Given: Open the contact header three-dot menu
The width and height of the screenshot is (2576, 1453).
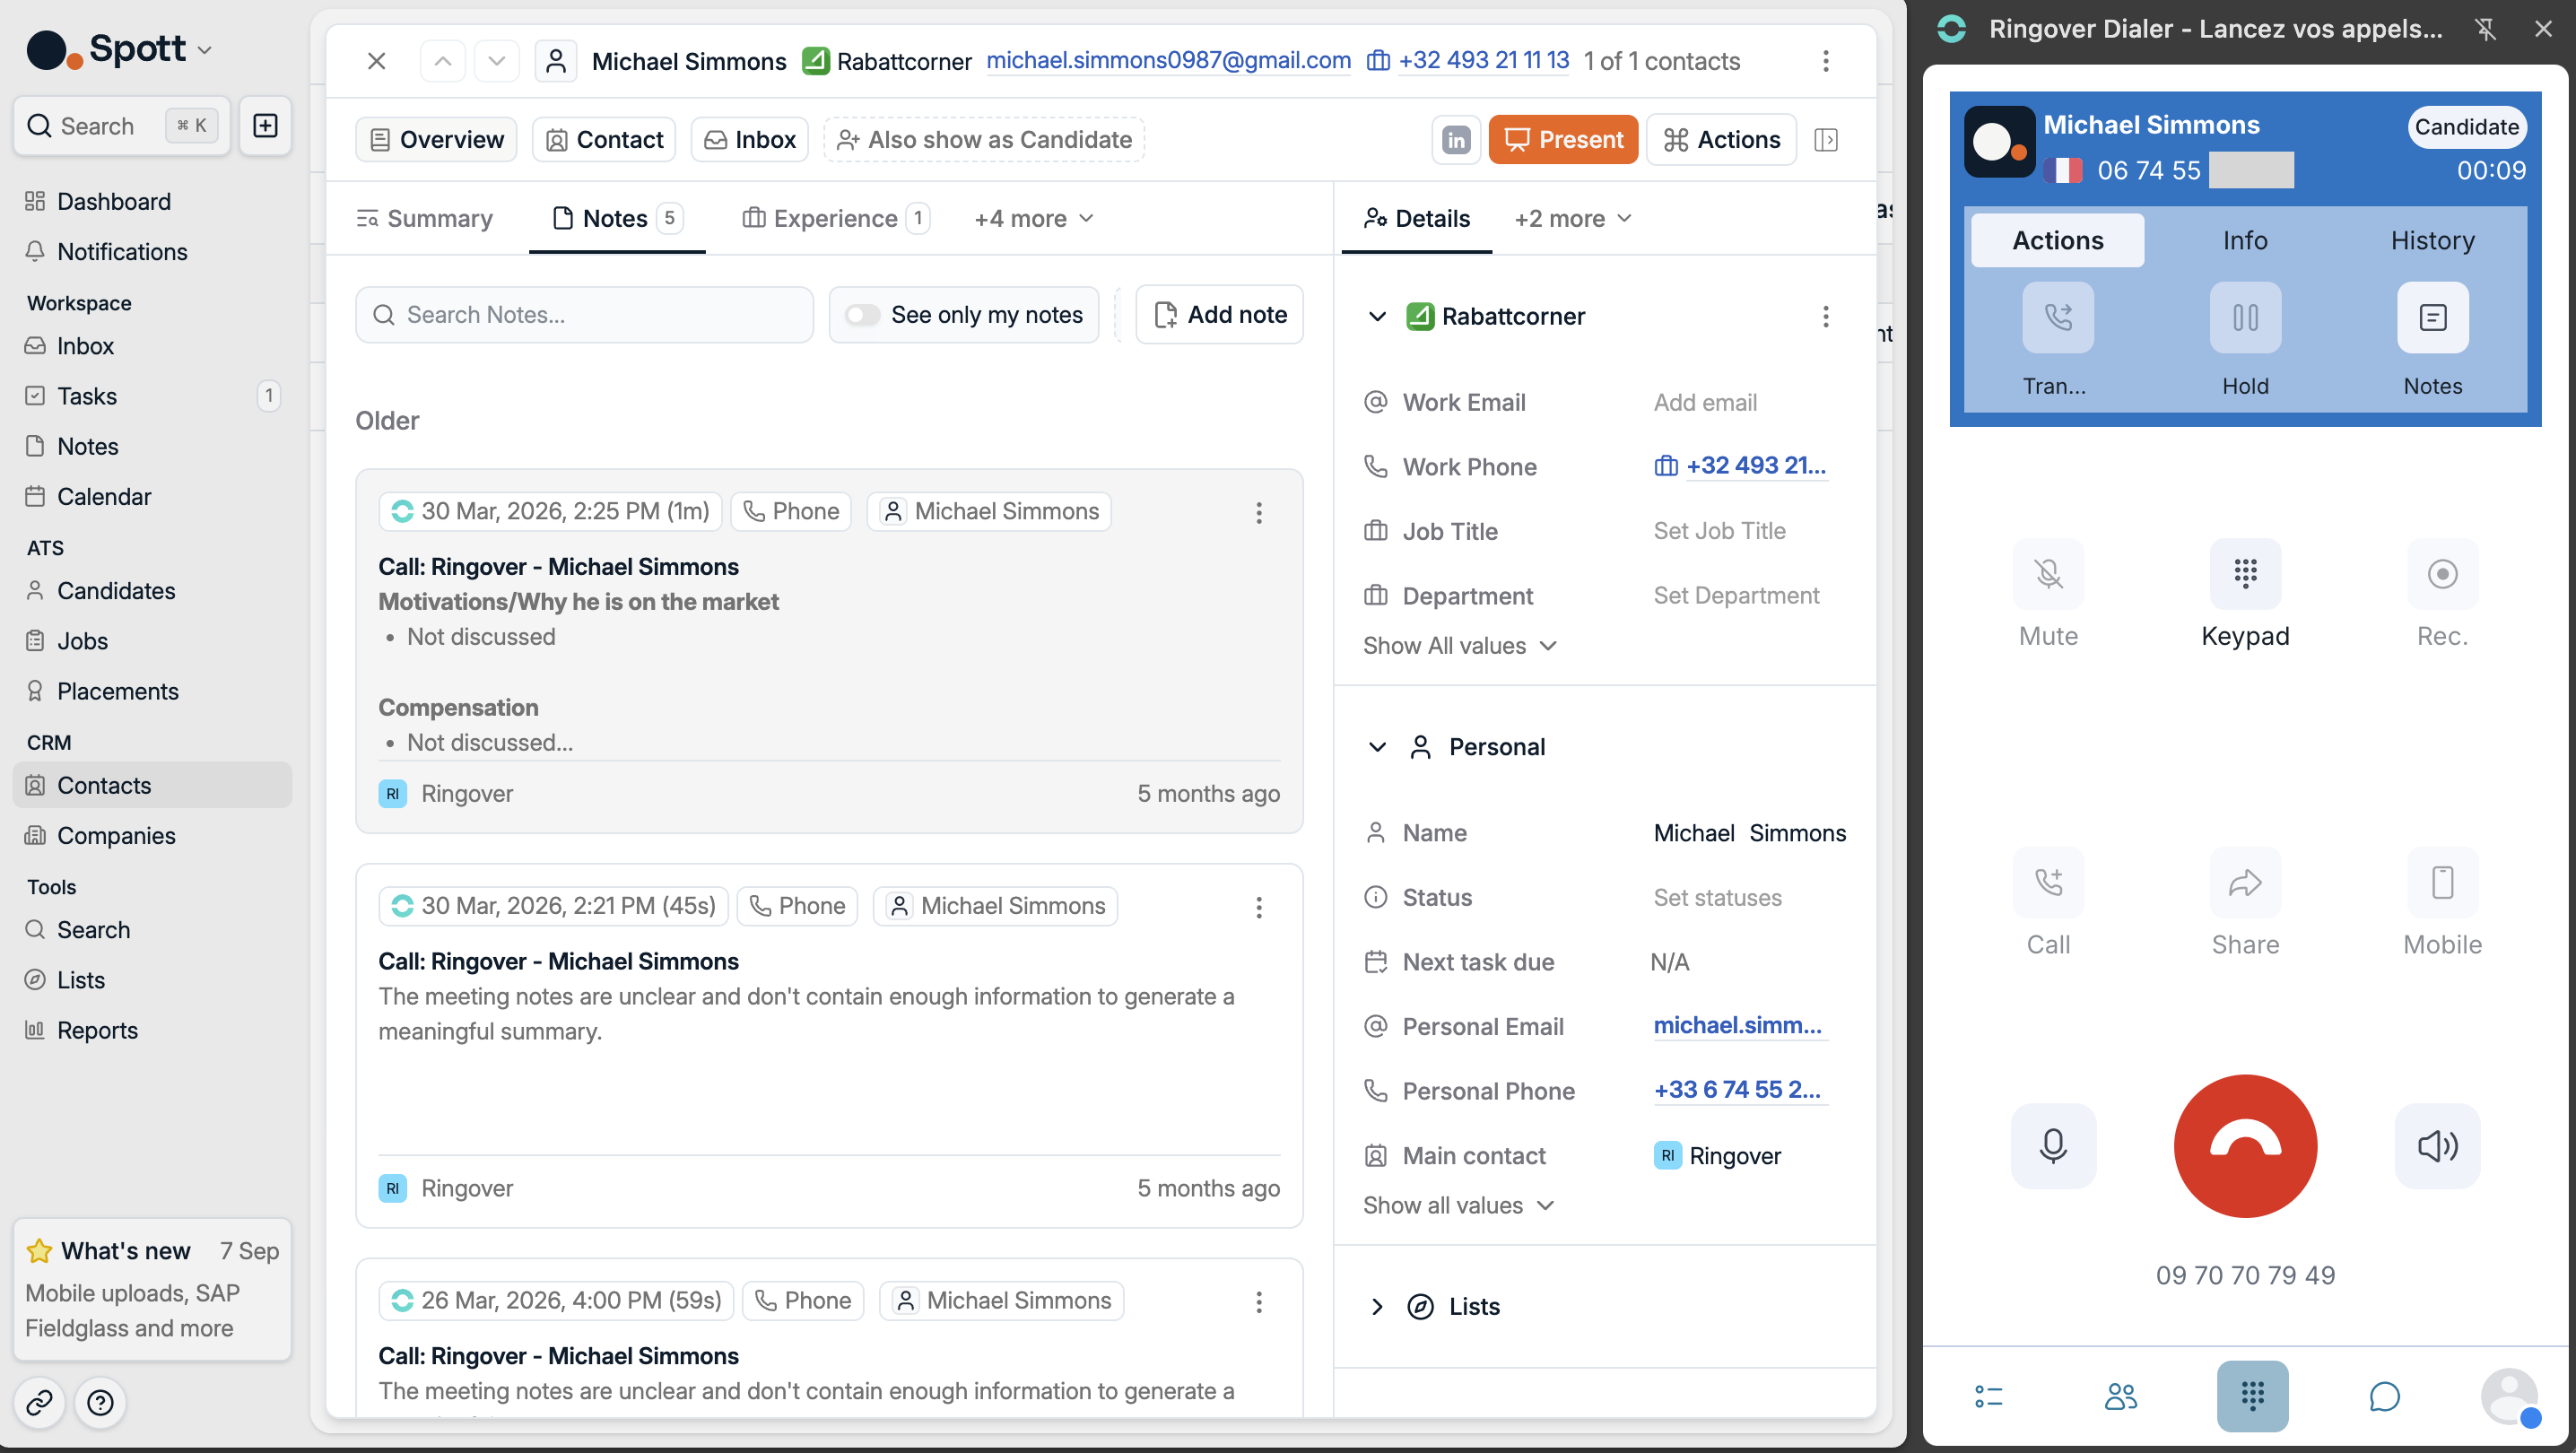Looking at the screenshot, I should [1825, 61].
